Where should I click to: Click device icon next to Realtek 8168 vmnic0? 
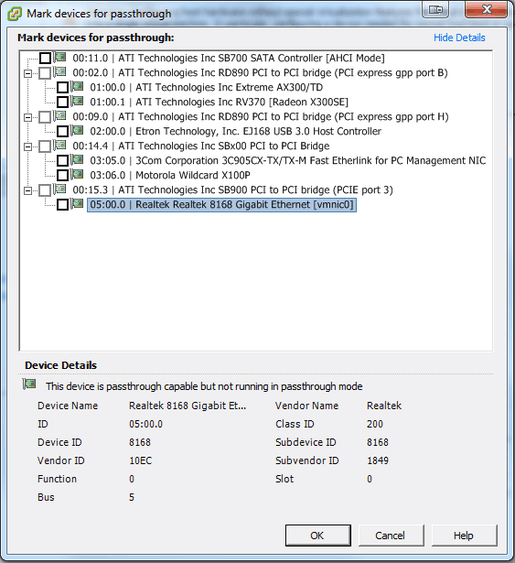pyautogui.click(x=77, y=203)
